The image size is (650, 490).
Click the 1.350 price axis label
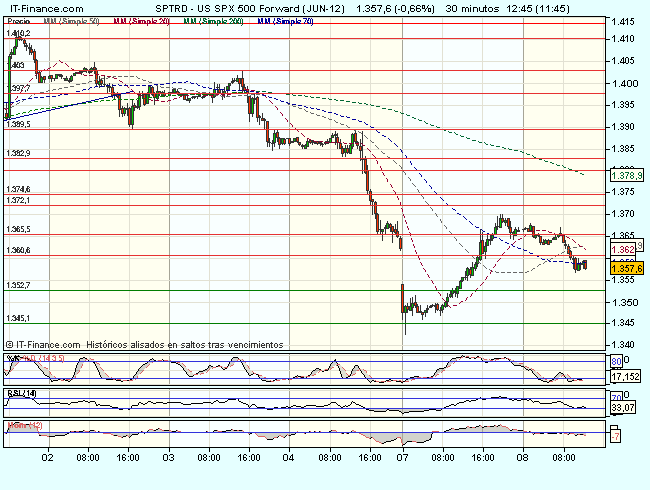coord(625,303)
